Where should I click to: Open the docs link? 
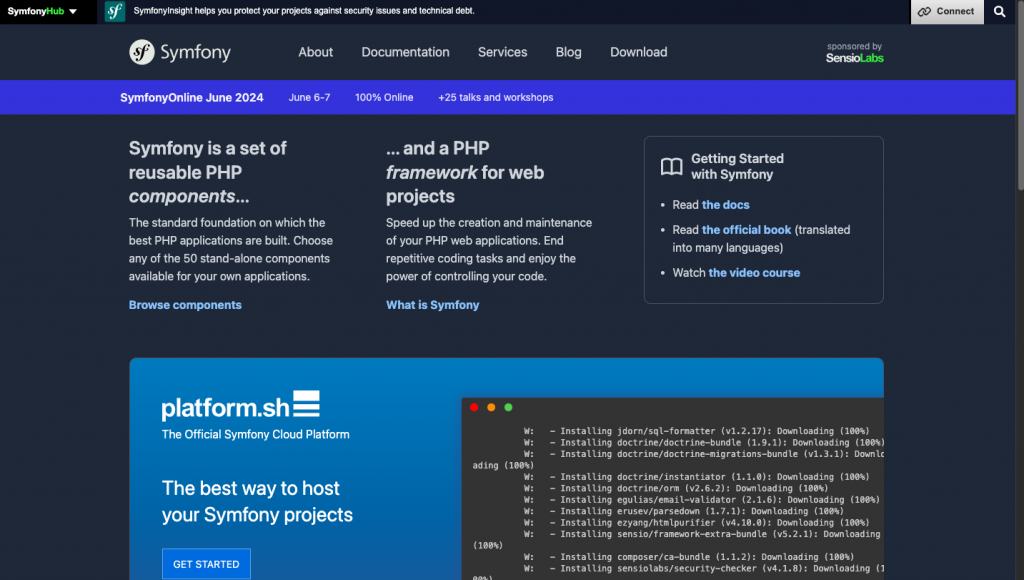click(726, 205)
